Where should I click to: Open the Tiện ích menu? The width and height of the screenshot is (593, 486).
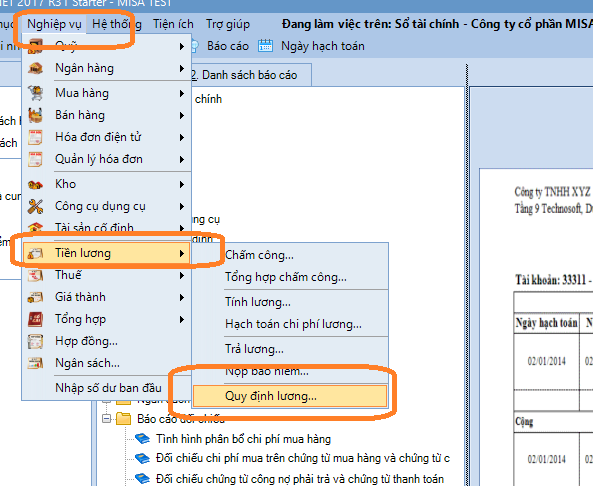point(173,24)
